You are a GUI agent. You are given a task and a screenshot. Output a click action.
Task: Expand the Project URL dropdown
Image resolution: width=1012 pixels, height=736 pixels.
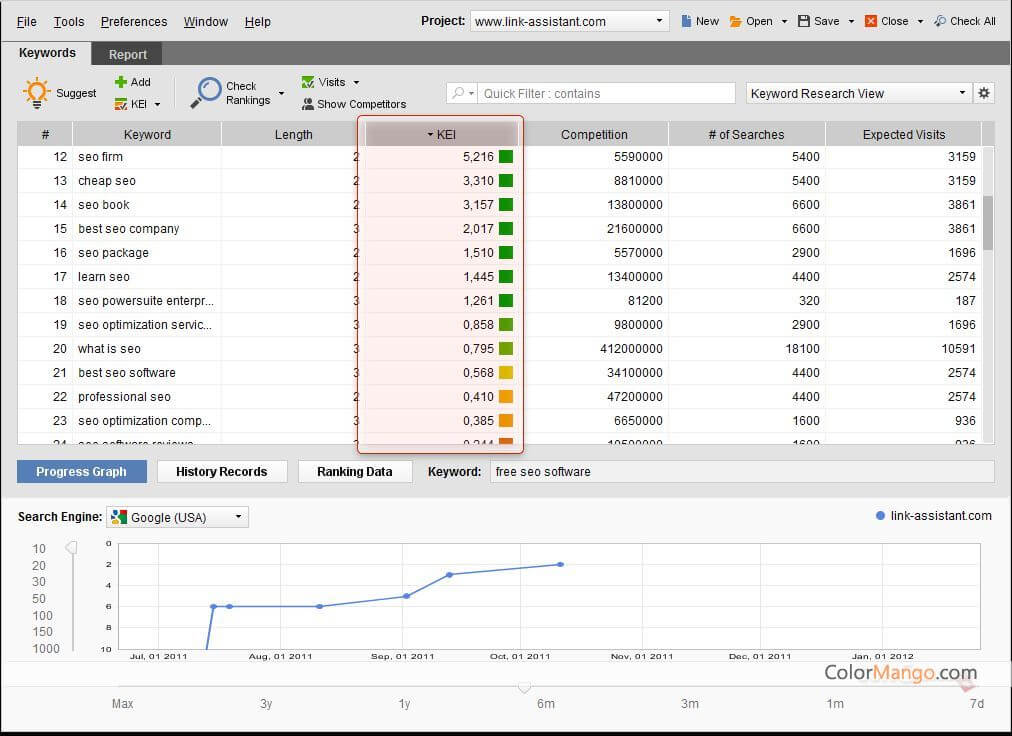point(660,21)
